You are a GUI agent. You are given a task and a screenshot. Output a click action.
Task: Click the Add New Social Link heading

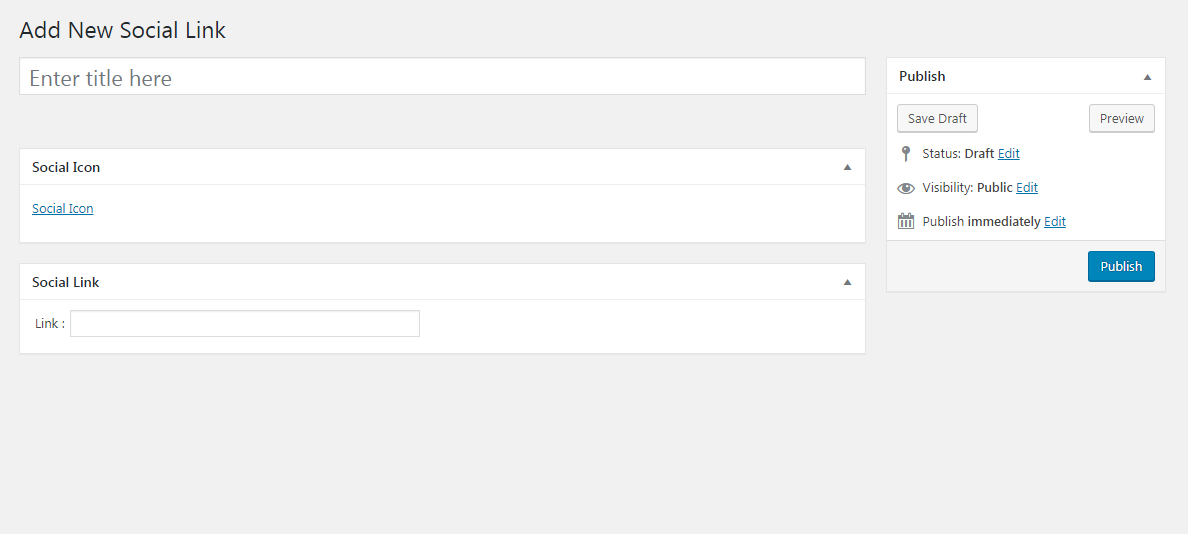point(123,30)
